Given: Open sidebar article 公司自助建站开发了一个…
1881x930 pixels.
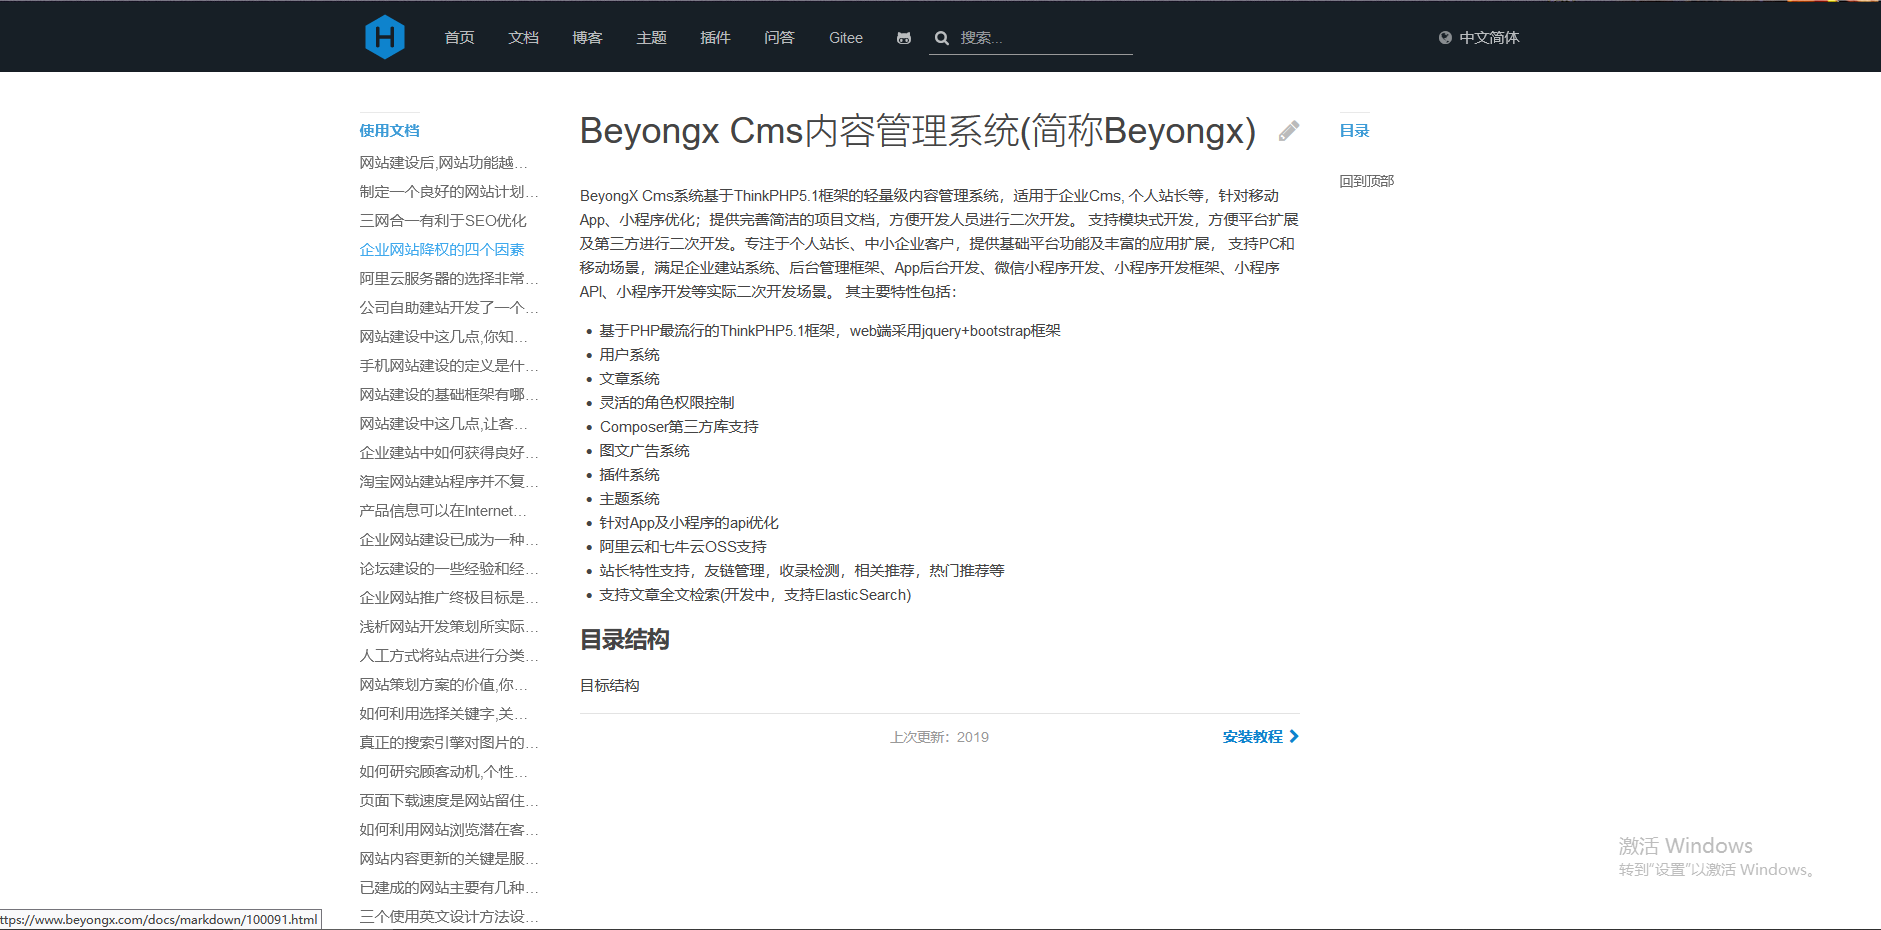Looking at the screenshot, I should (x=449, y=307).
